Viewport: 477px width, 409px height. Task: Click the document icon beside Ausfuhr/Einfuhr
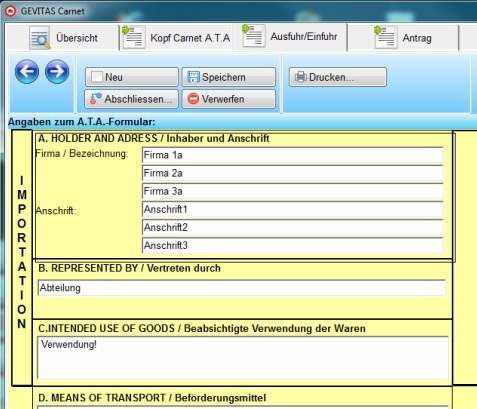(x=253, y=36)
